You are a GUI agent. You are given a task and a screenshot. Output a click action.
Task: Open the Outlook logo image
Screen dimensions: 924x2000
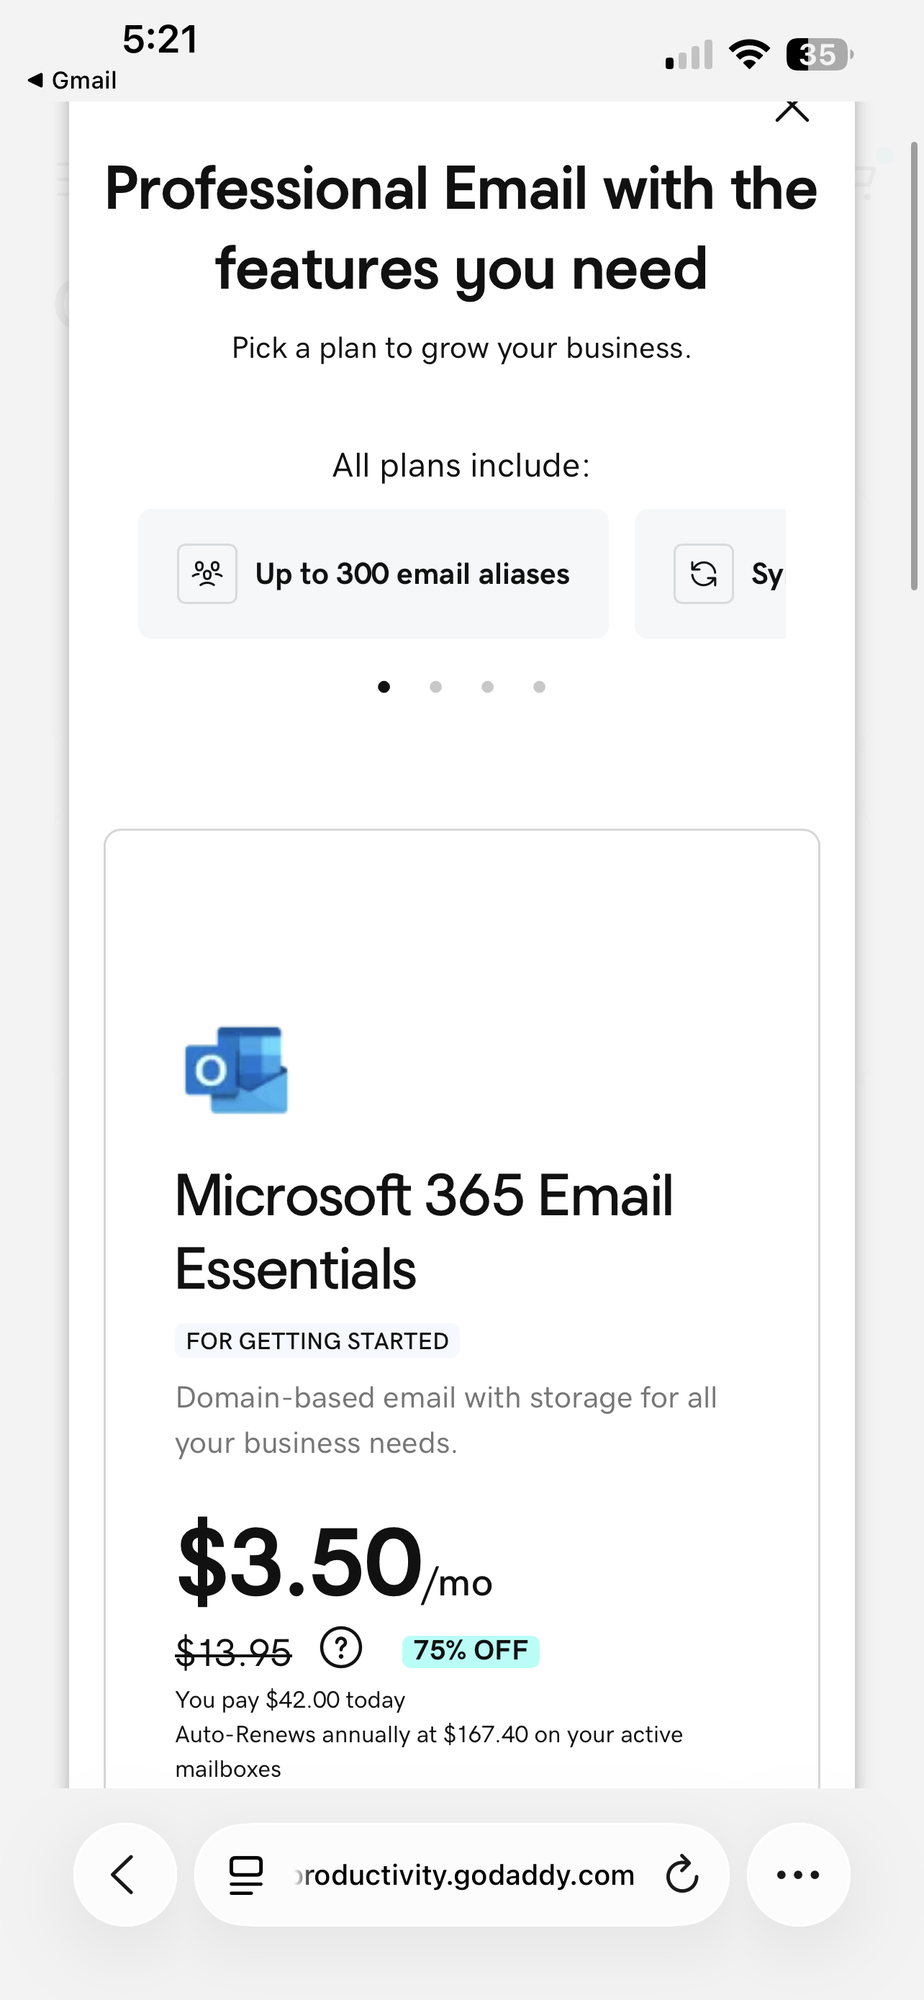[x=237, y=1069]
